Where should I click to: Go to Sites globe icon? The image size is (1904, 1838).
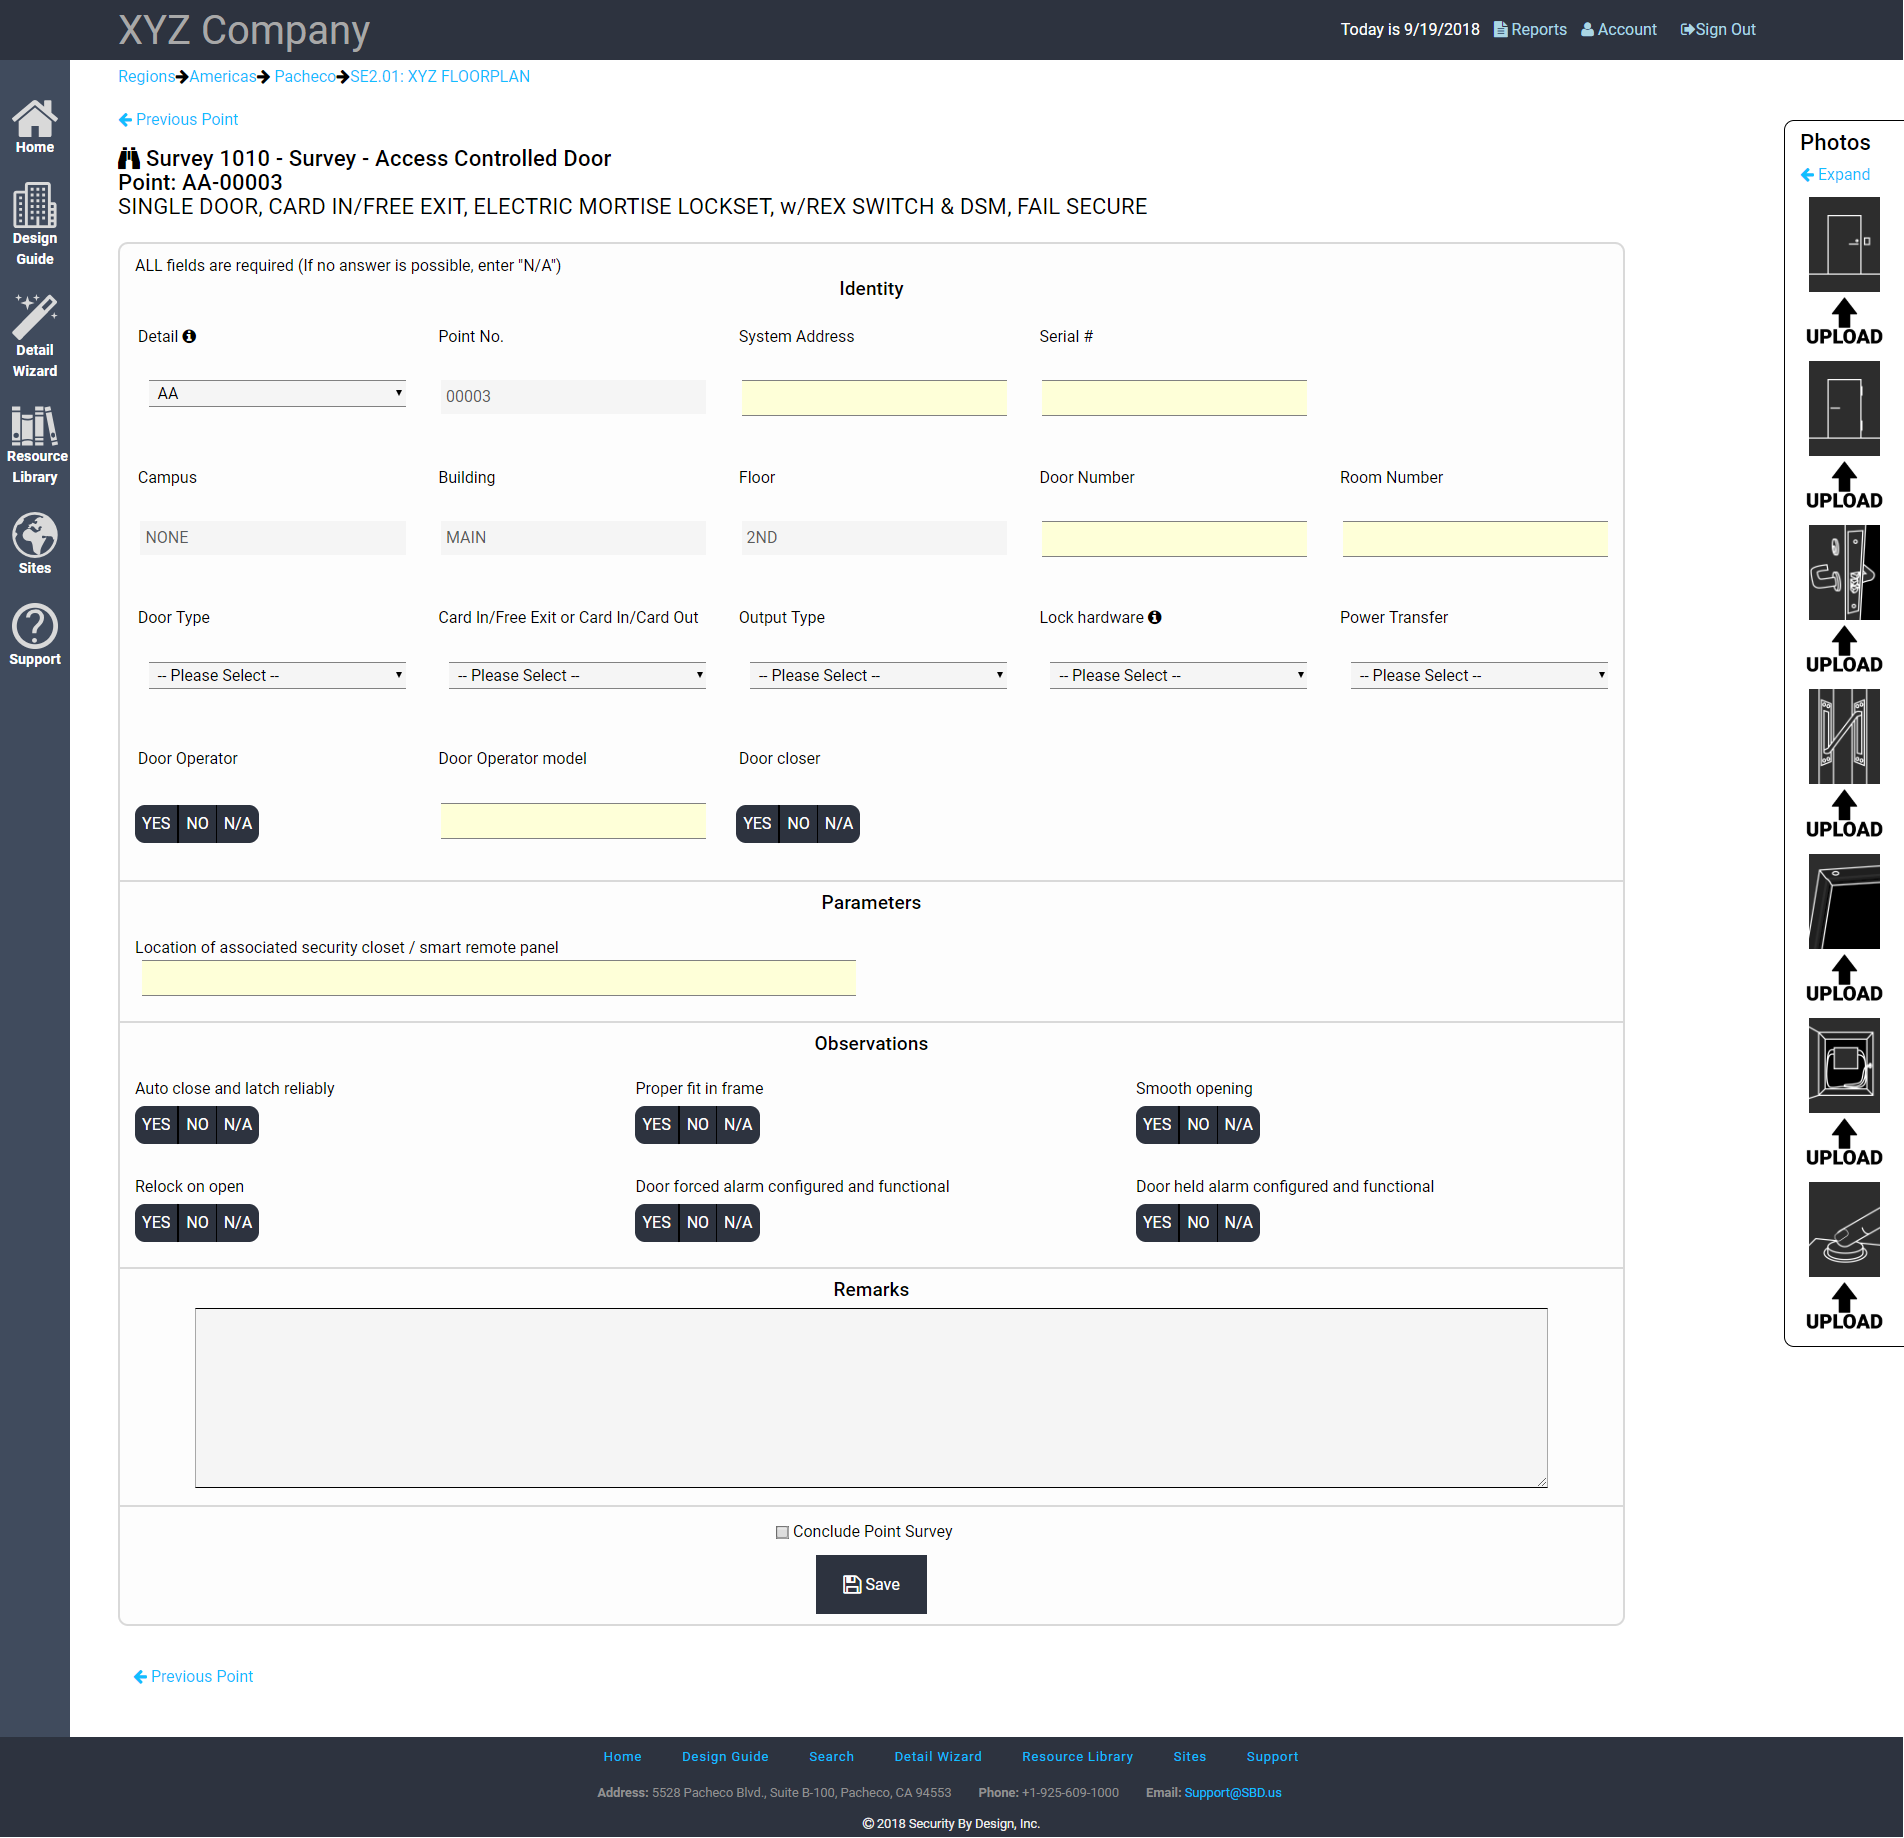(x=35, y=535)
